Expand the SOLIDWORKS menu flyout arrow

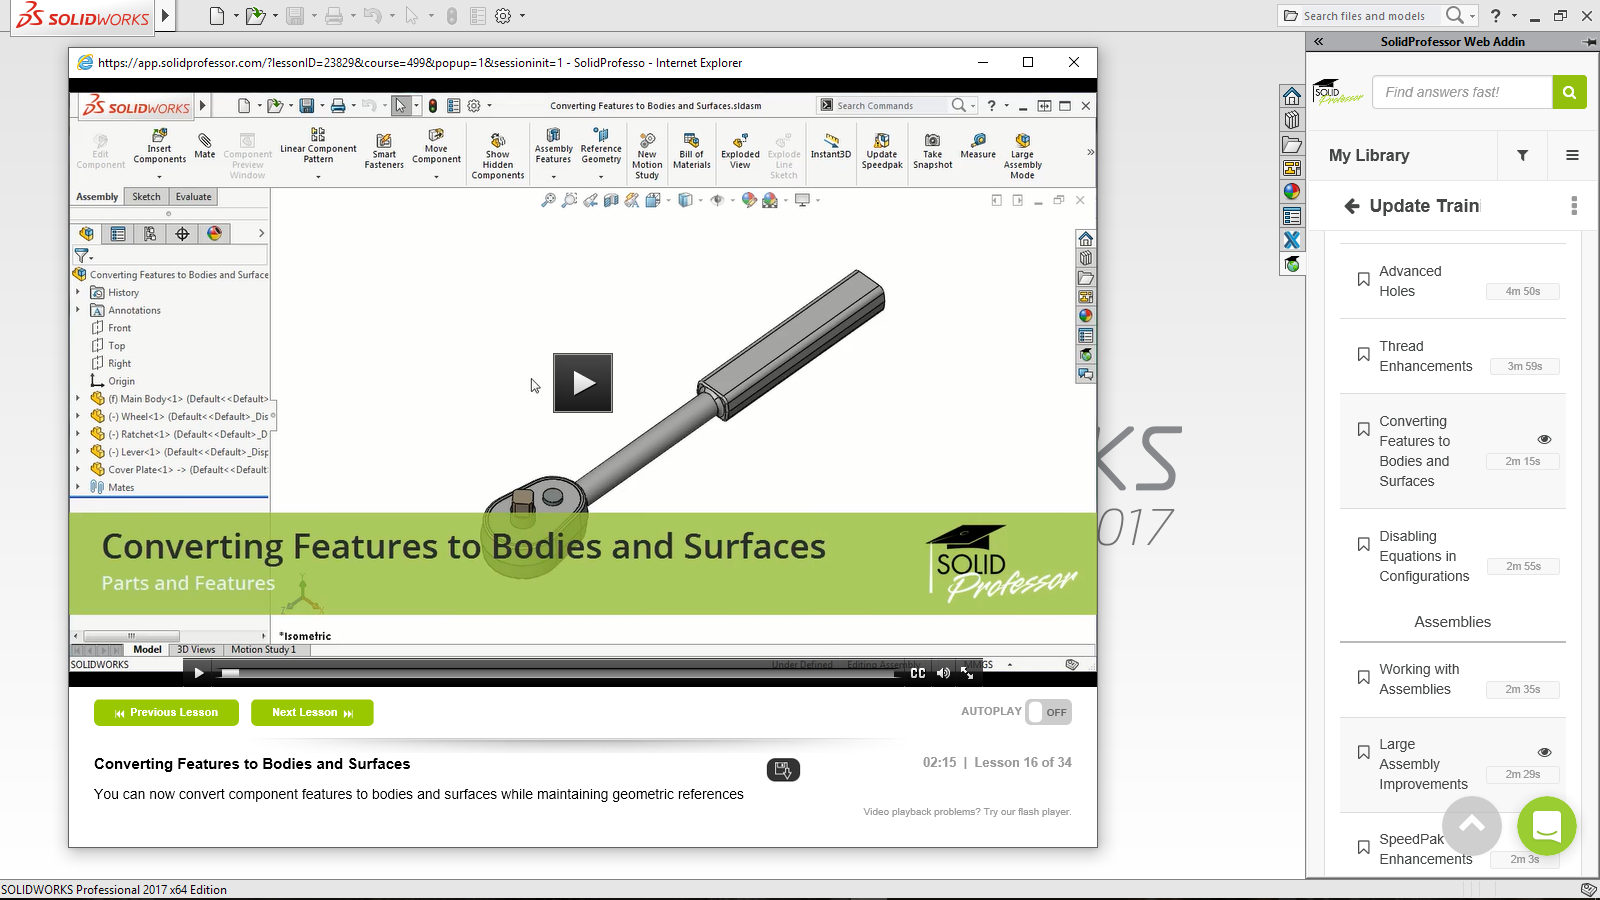click(166, 16)
